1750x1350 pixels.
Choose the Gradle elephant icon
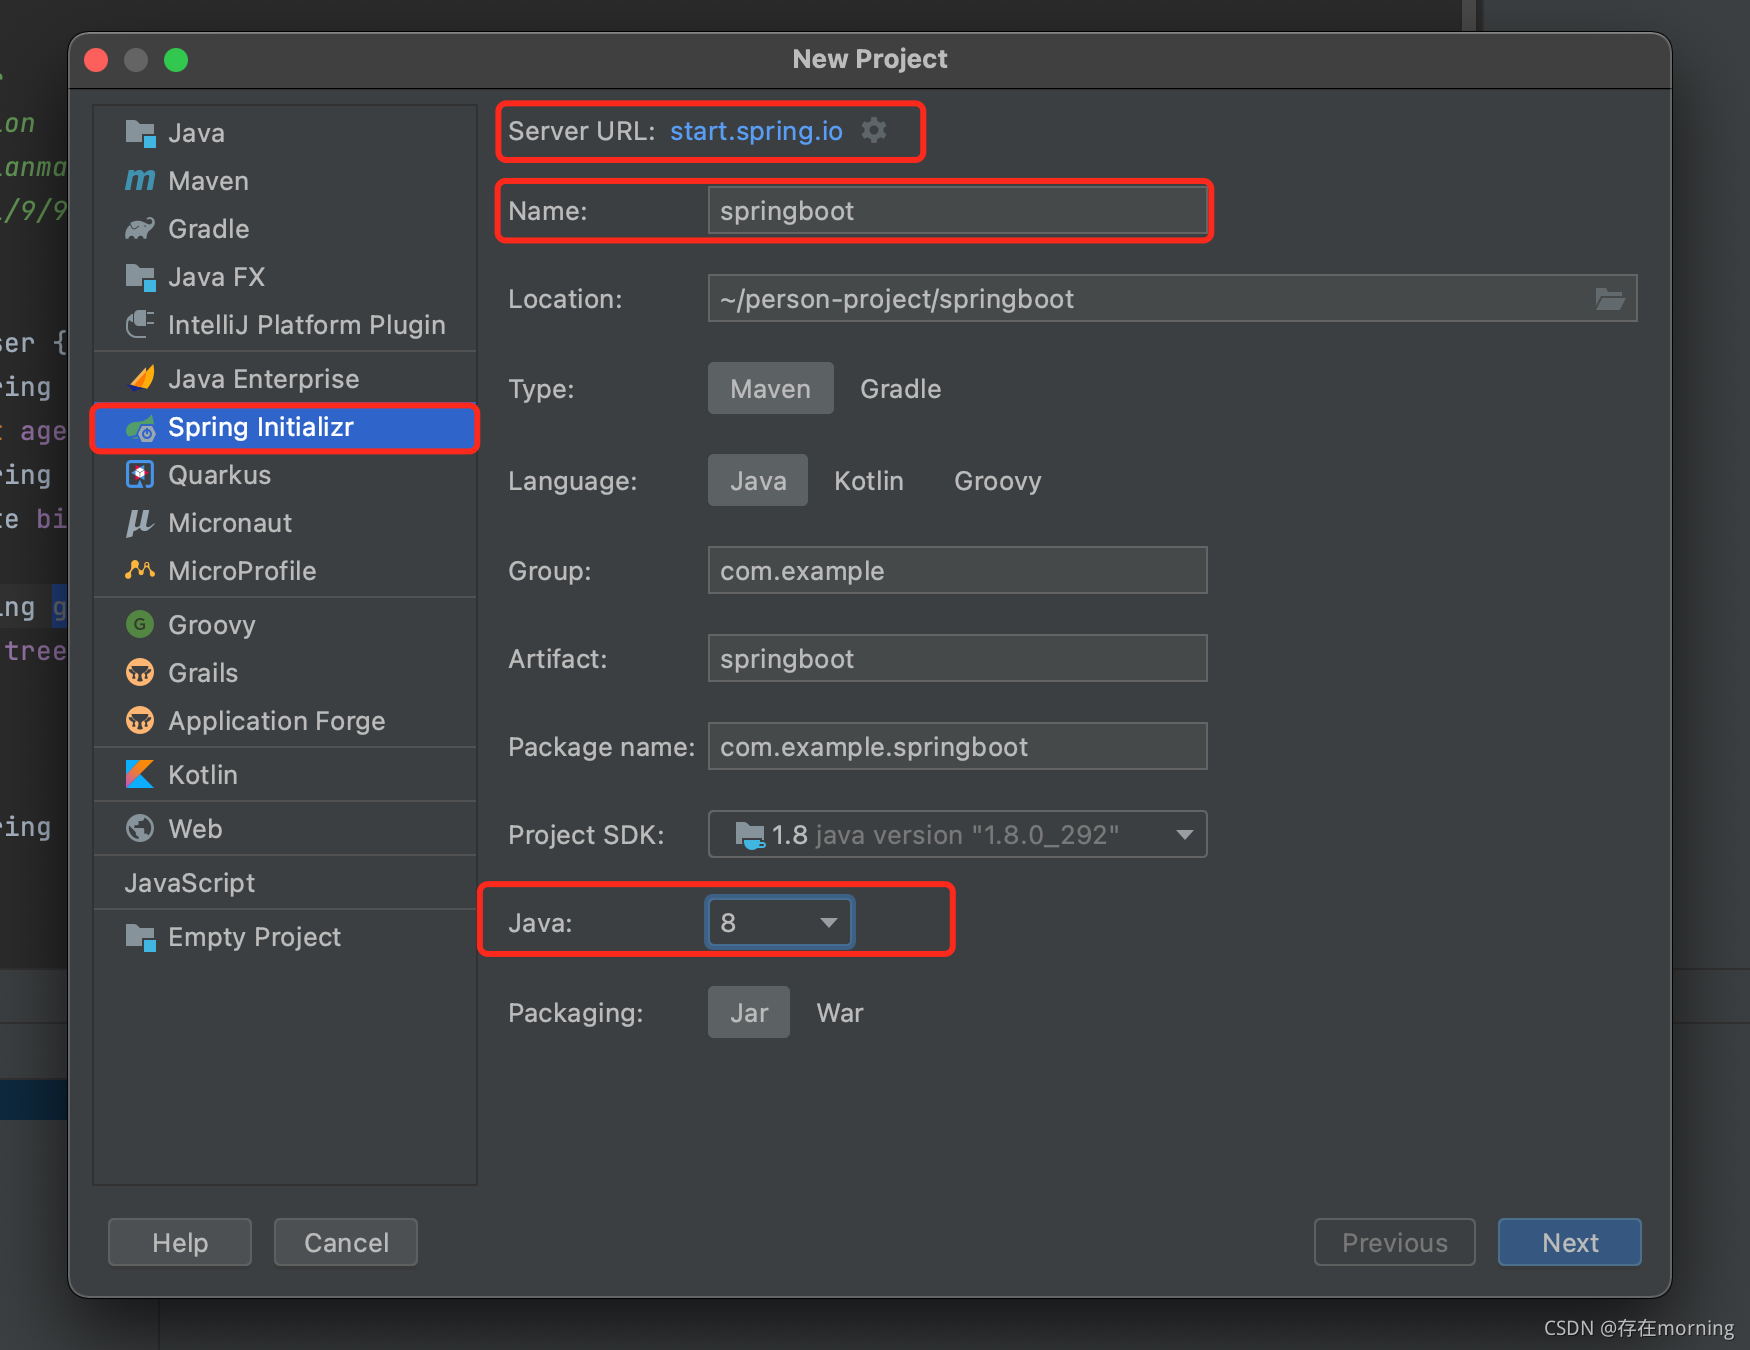140,229
